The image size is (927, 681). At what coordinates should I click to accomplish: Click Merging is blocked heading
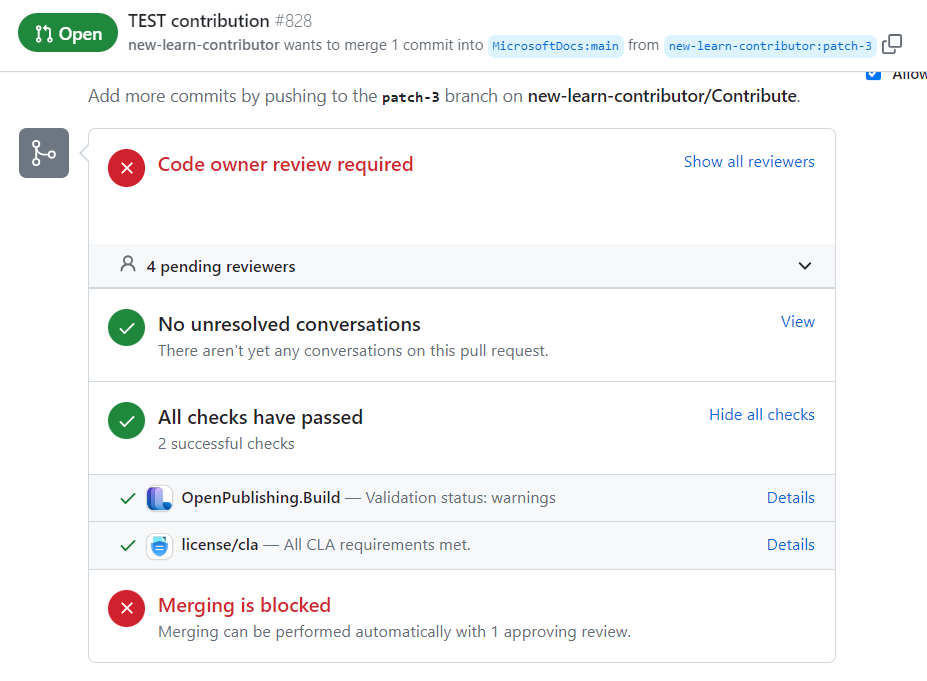pyautogui.click(x=244, y=605)
